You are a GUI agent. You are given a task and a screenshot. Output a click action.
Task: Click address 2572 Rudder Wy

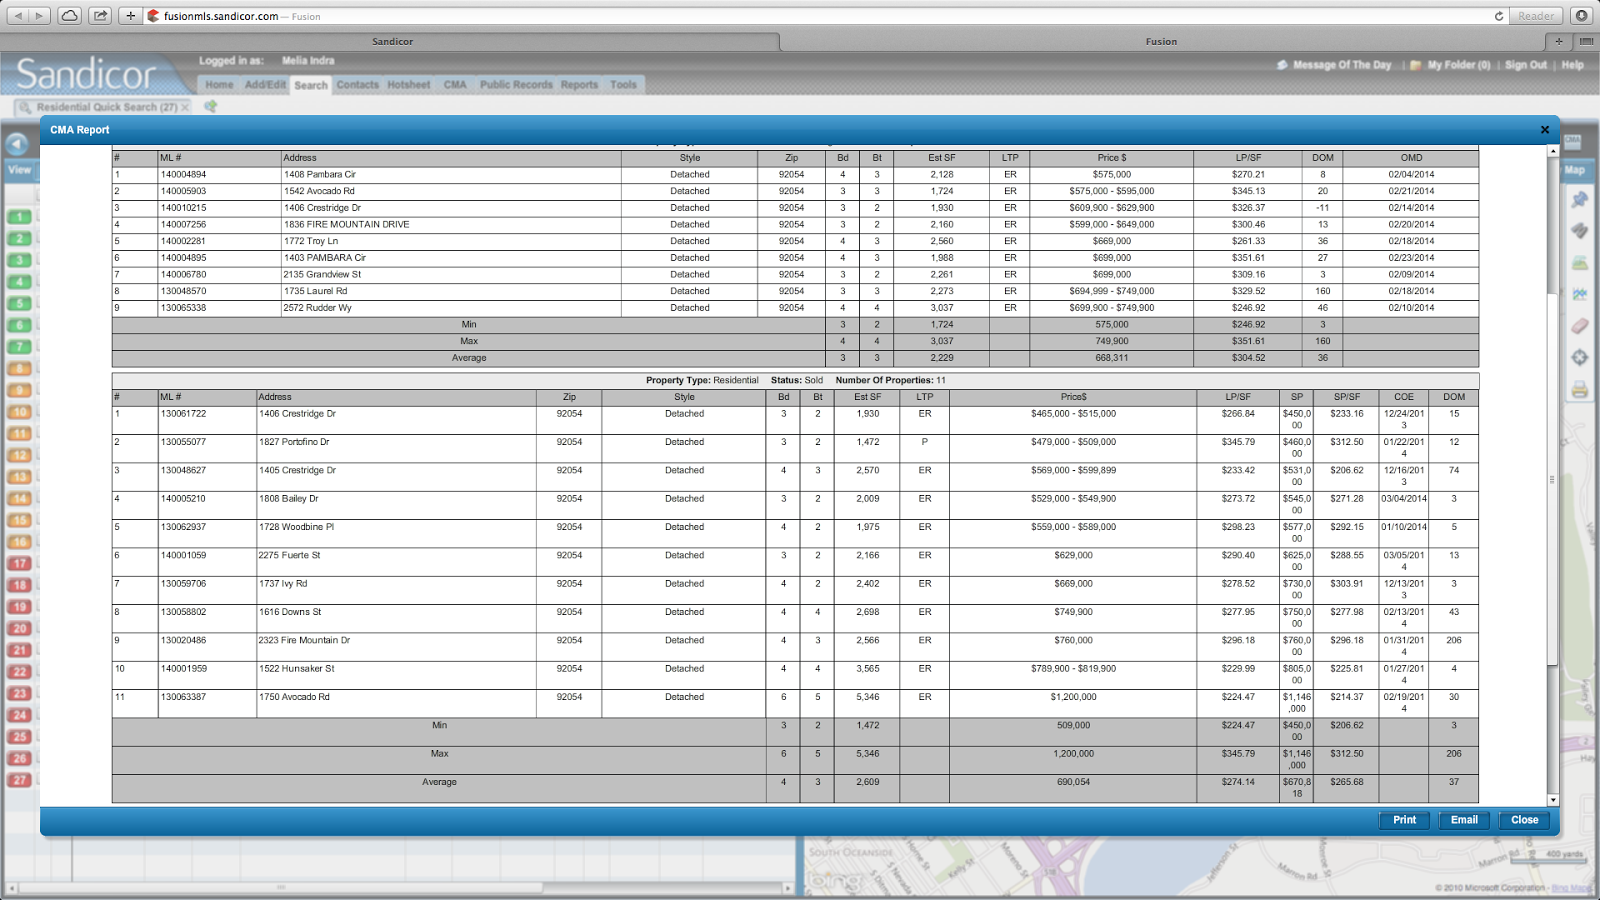click(317, 308)
